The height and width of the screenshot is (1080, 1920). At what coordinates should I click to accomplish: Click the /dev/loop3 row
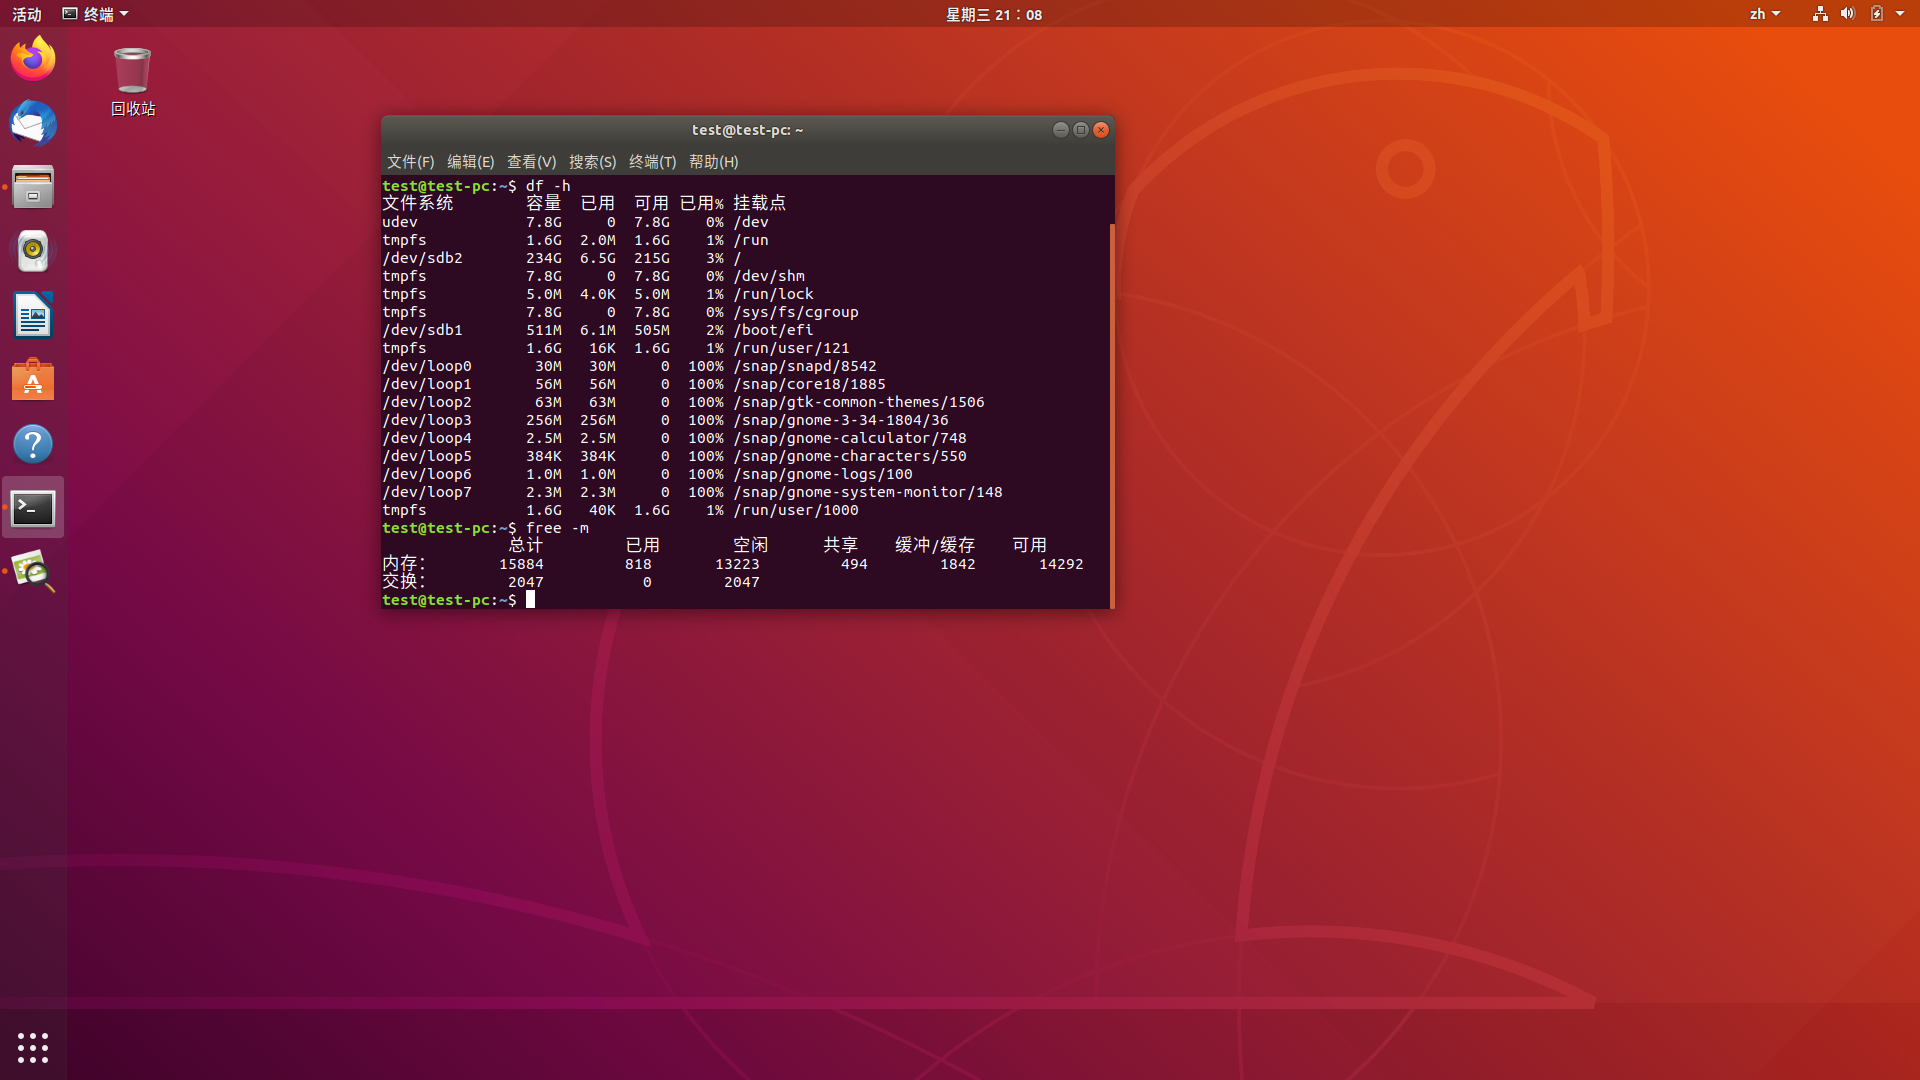point(665,420)
